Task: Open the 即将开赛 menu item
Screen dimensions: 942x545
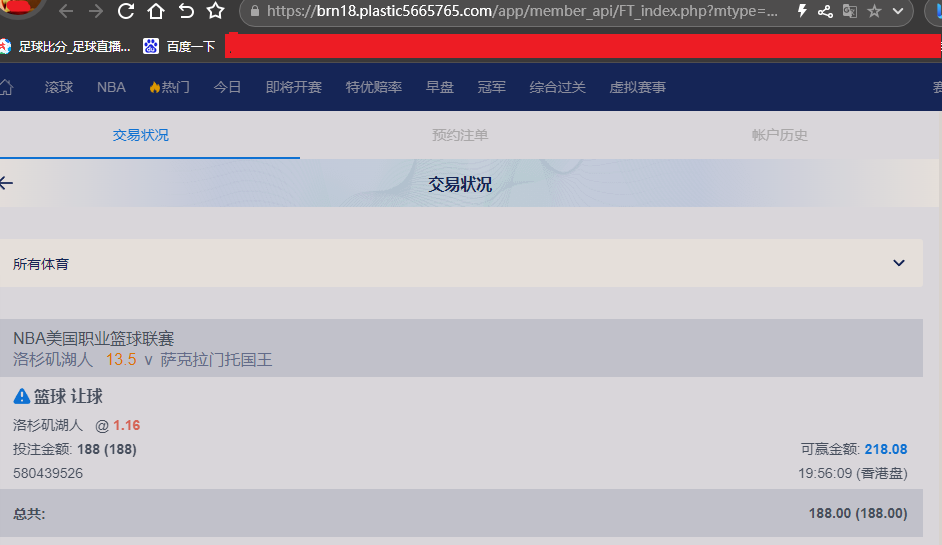Action: point(294,87)
